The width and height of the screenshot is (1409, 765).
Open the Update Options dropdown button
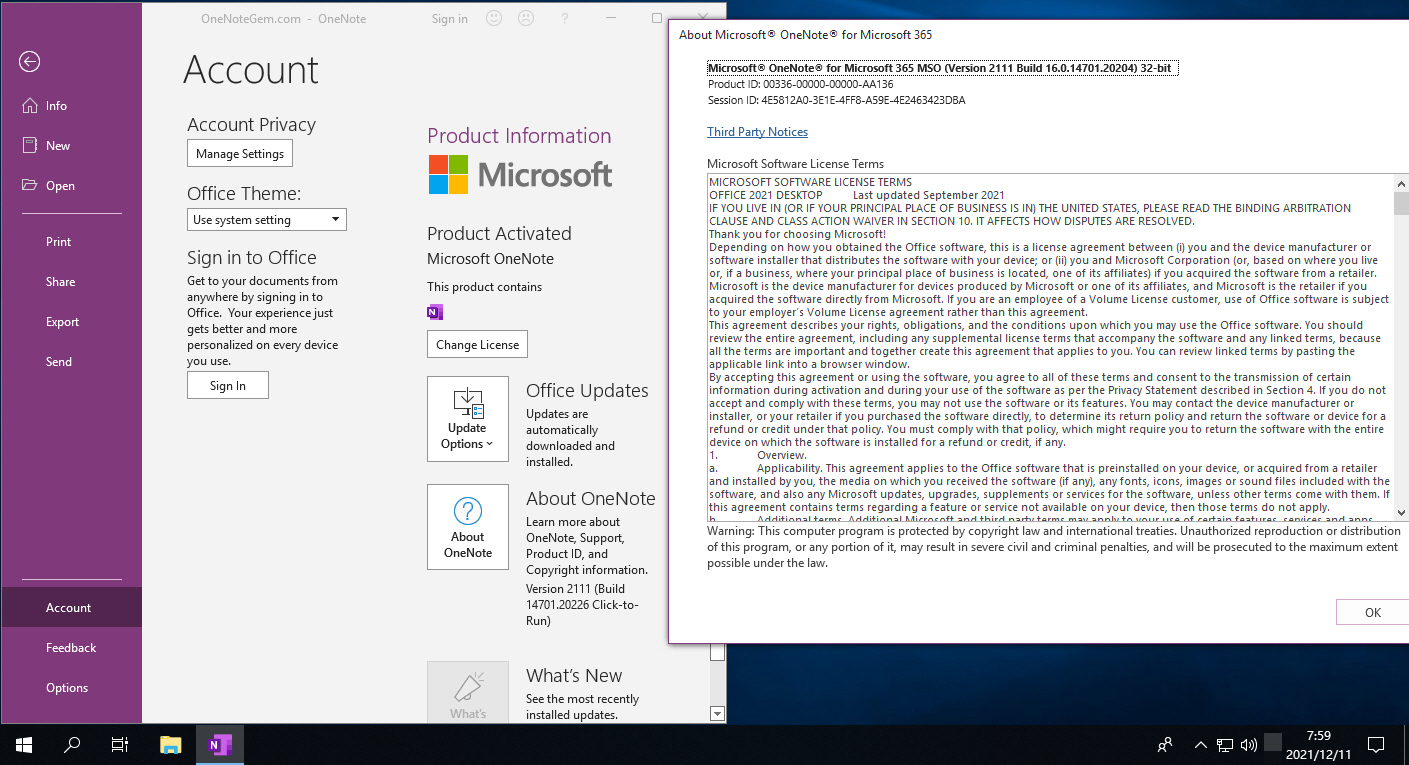point(468,419)
